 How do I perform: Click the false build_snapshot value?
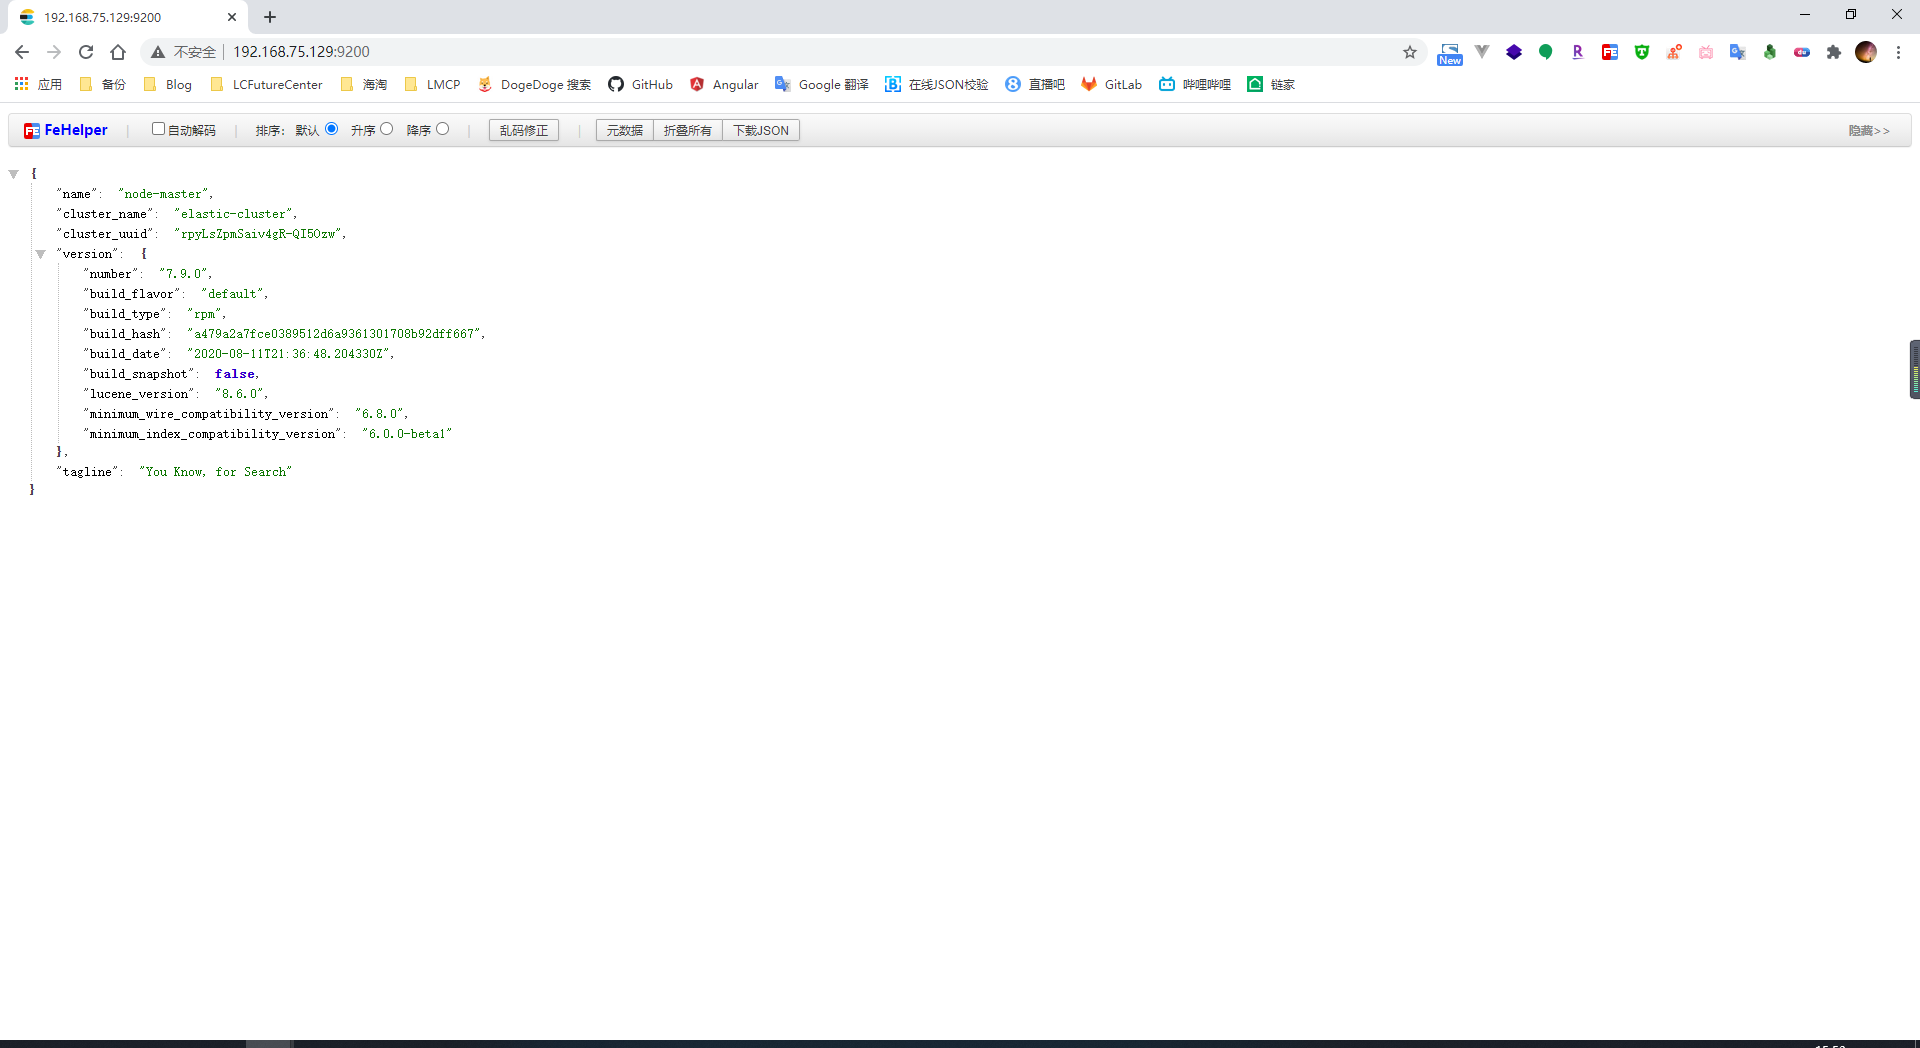[235, 374]
